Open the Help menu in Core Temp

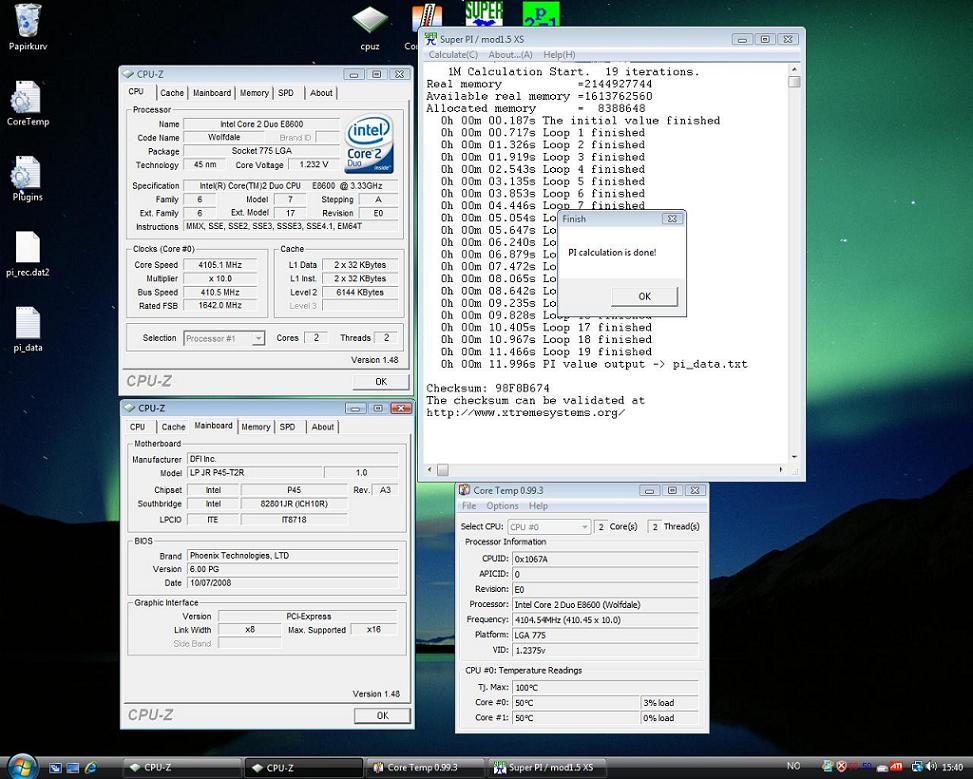(538, 506)
